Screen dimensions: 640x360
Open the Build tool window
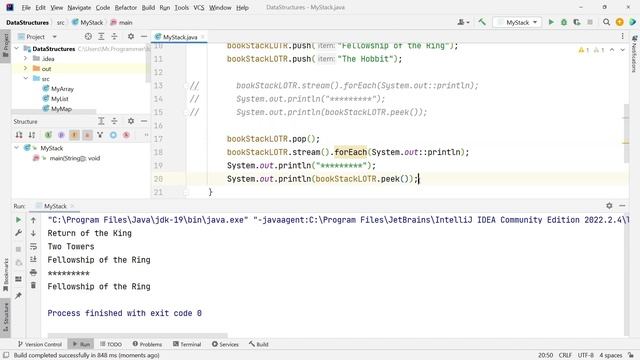(258, 344)
